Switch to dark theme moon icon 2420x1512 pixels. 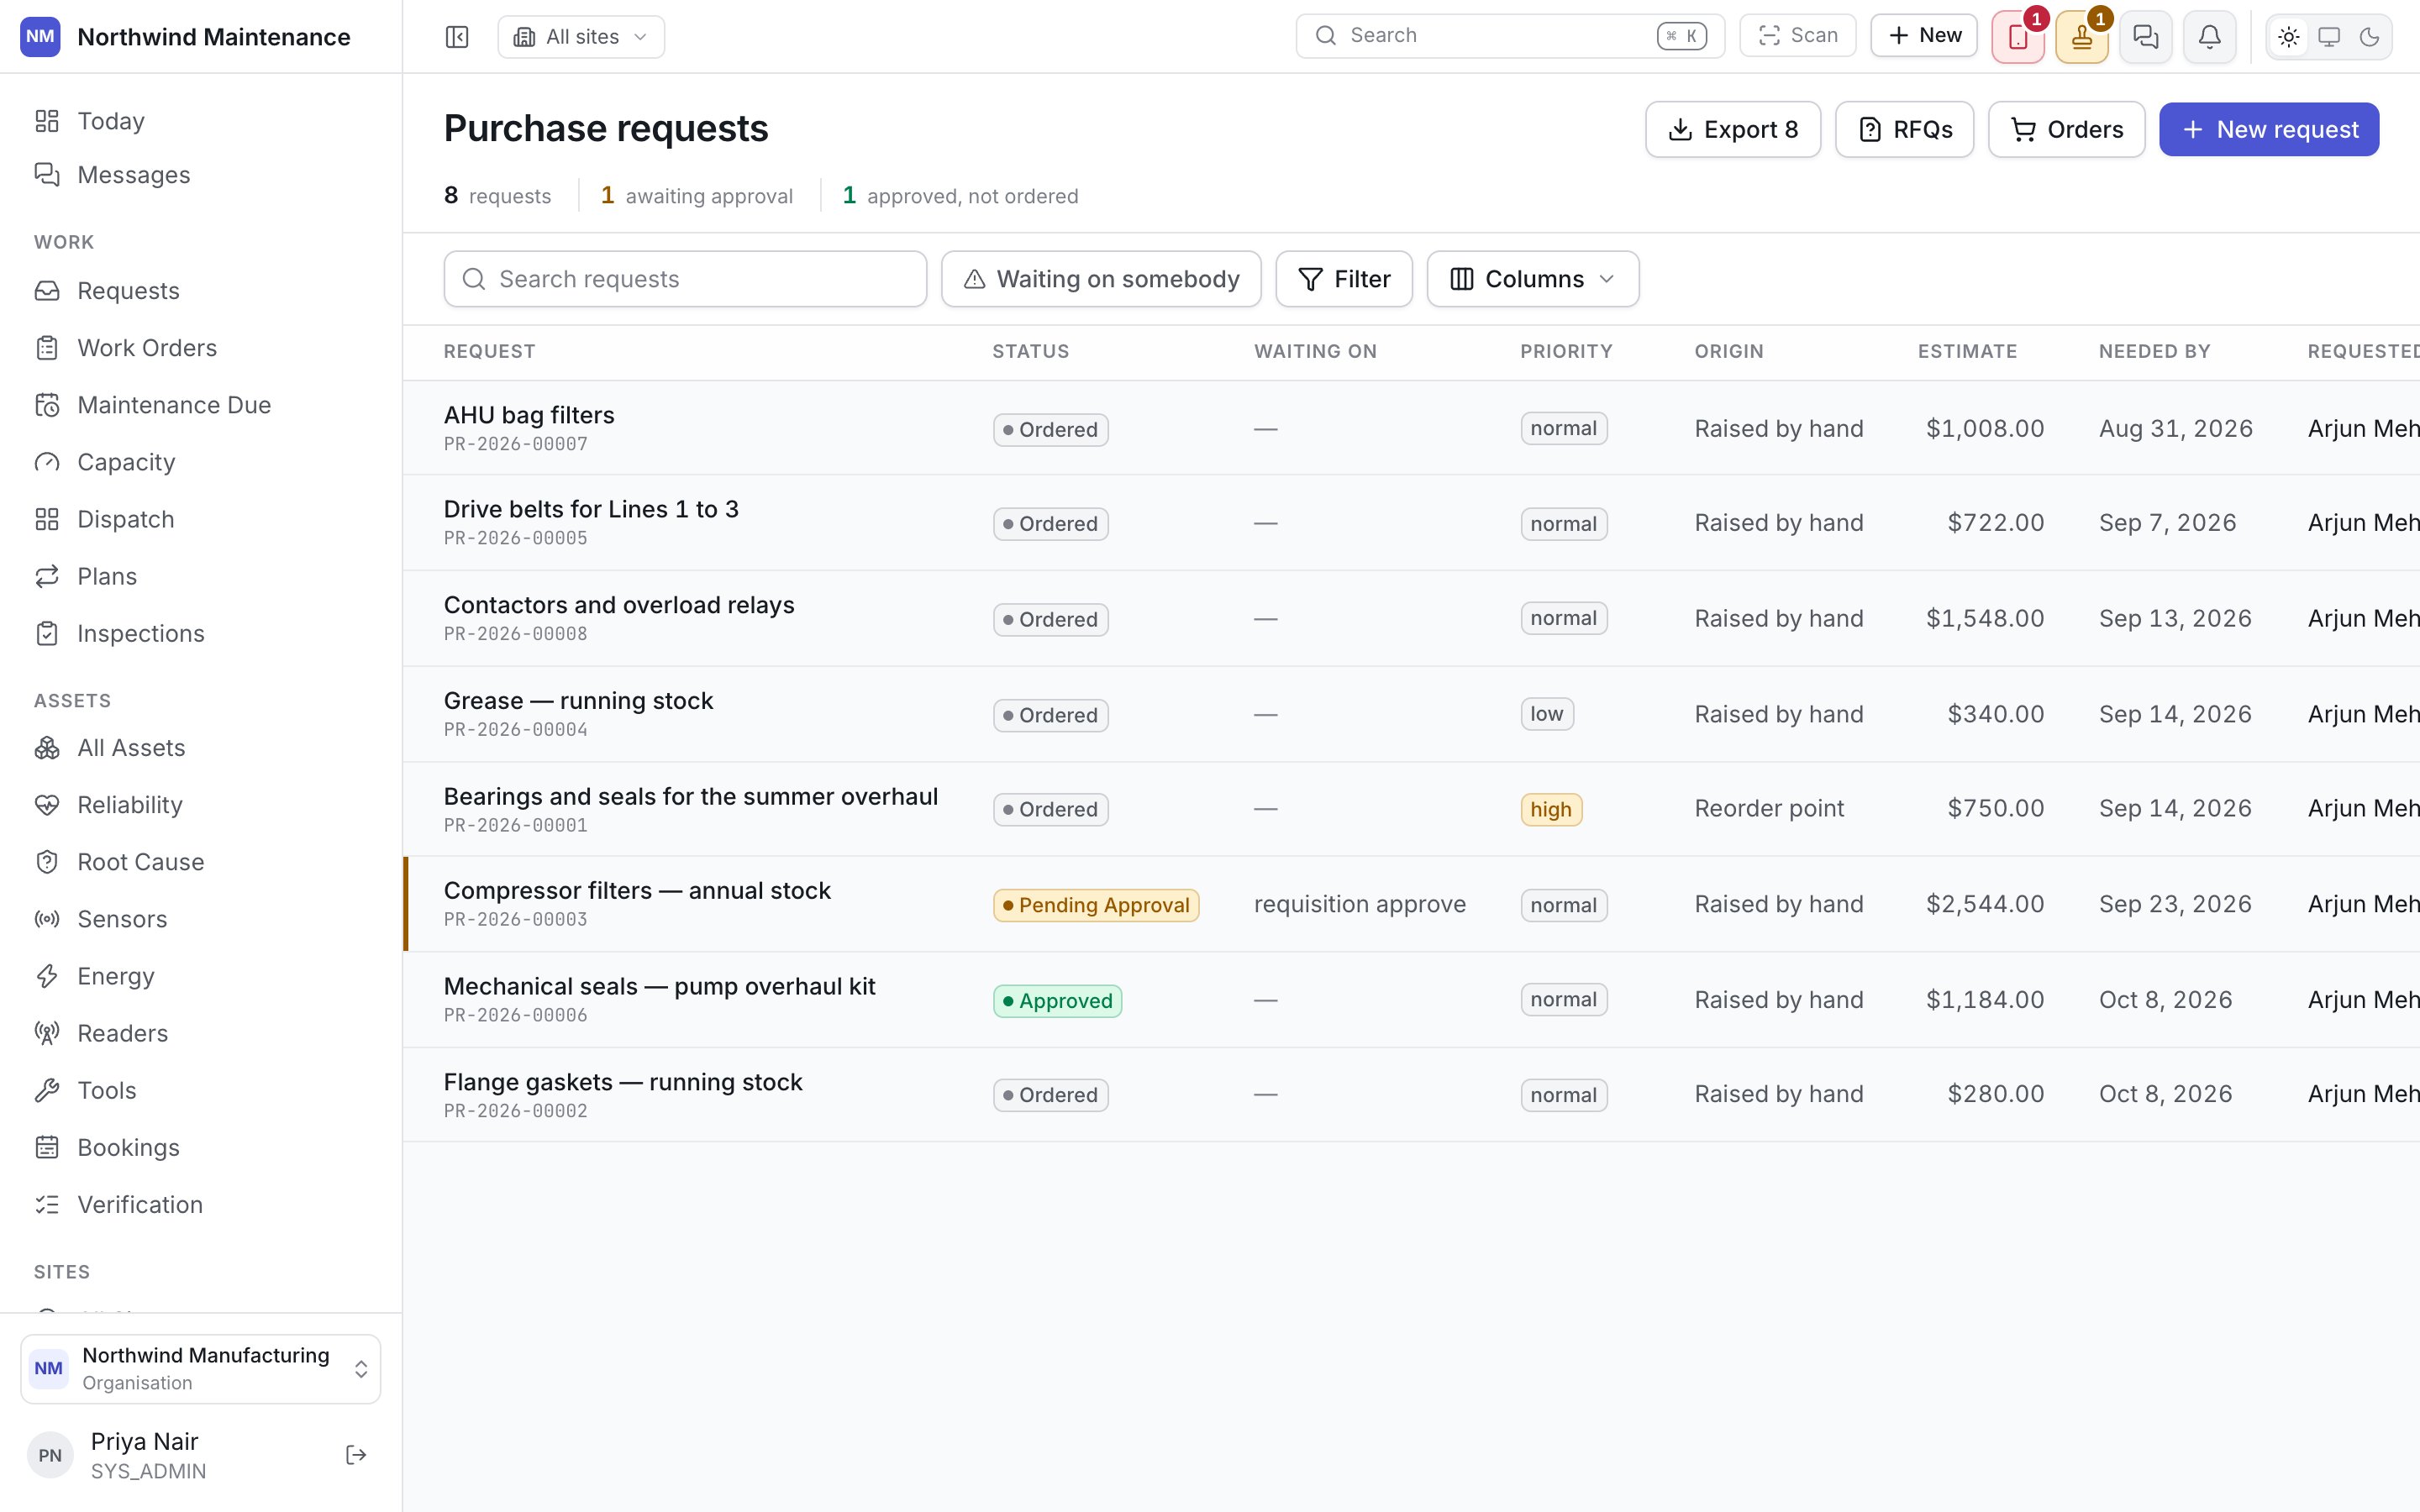[x=2369, y=37]
